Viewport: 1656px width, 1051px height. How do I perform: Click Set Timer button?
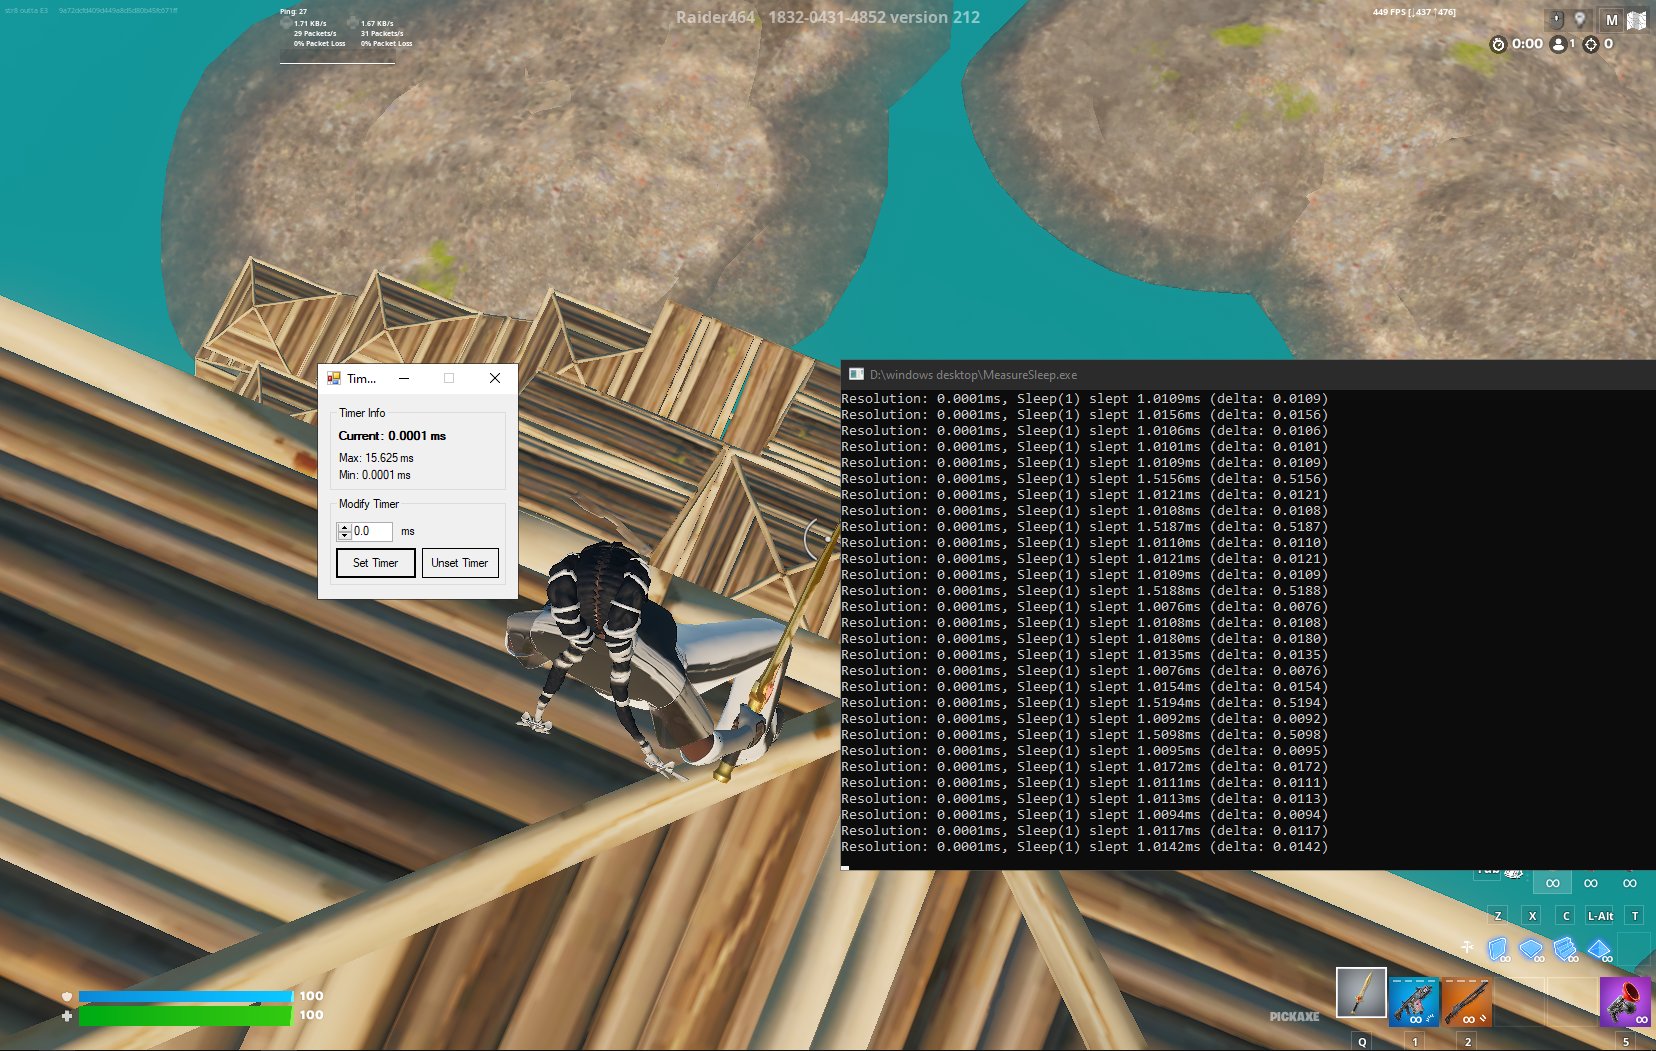[x=375, y=563]
